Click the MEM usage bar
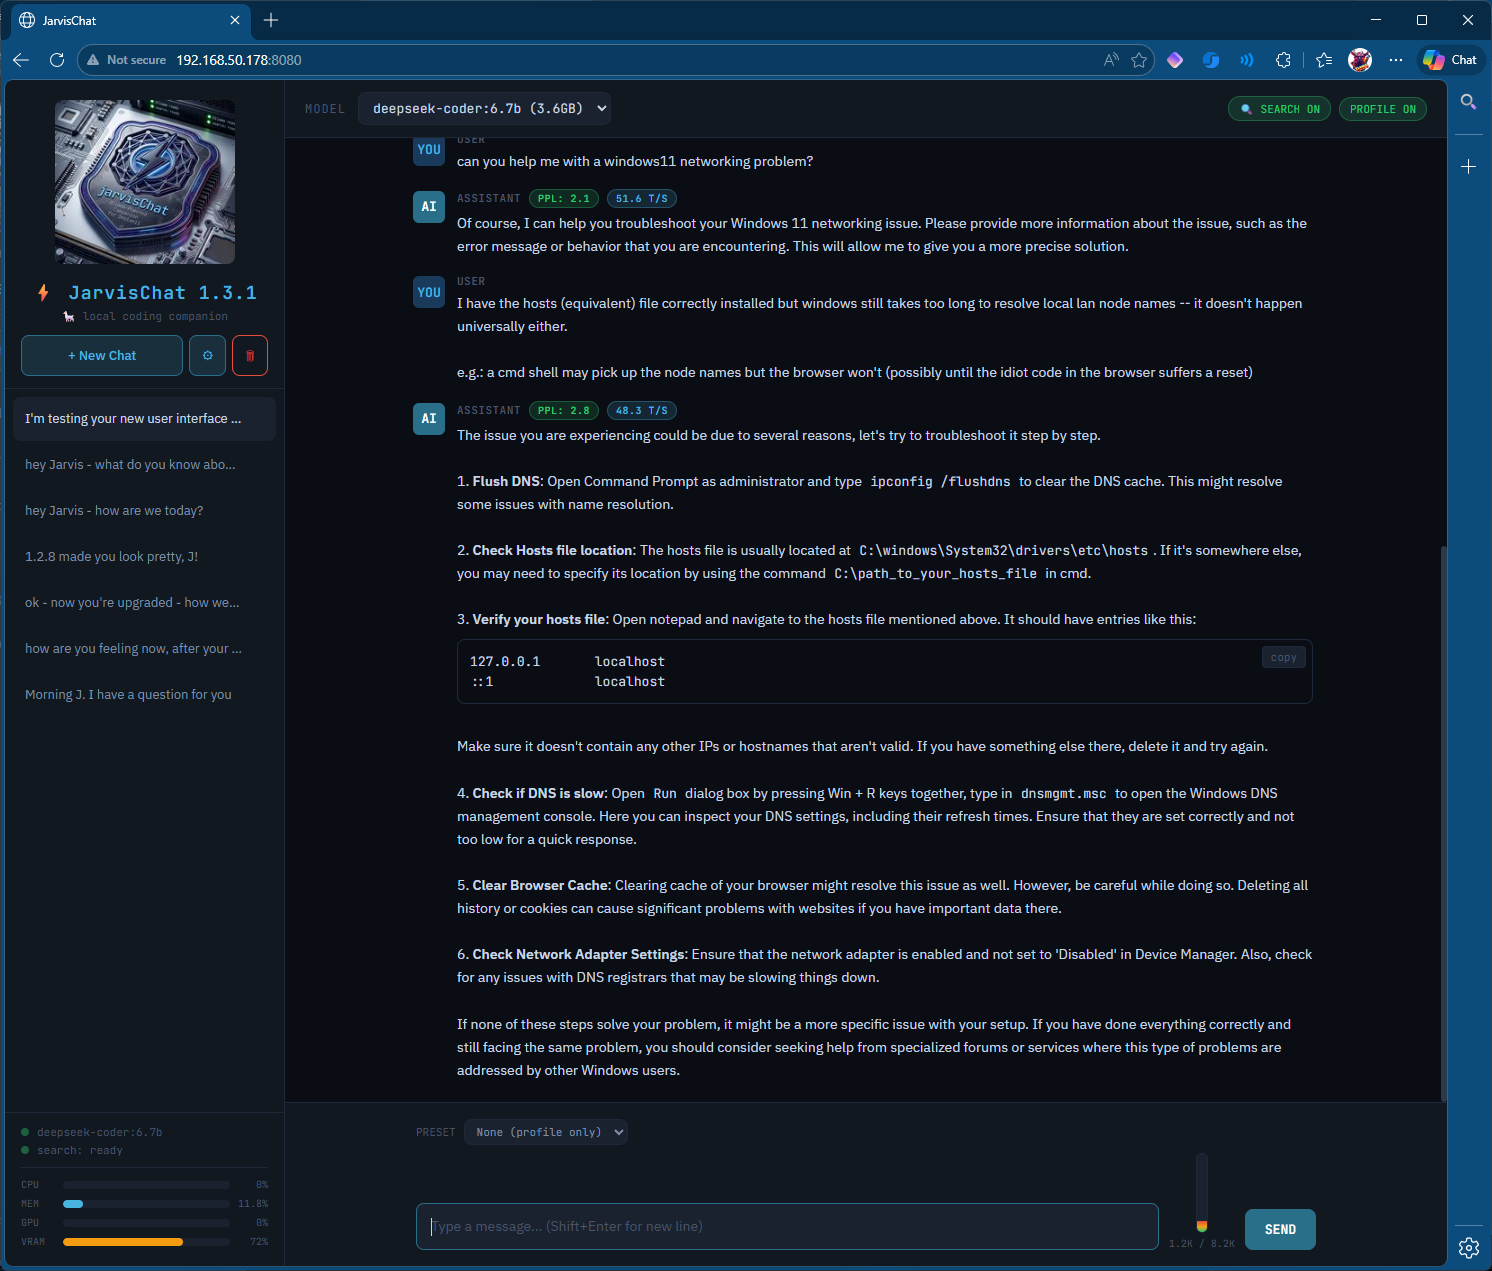Image resolution: width=1492 pixels, height=1271 pixels. coord(146,1204)
